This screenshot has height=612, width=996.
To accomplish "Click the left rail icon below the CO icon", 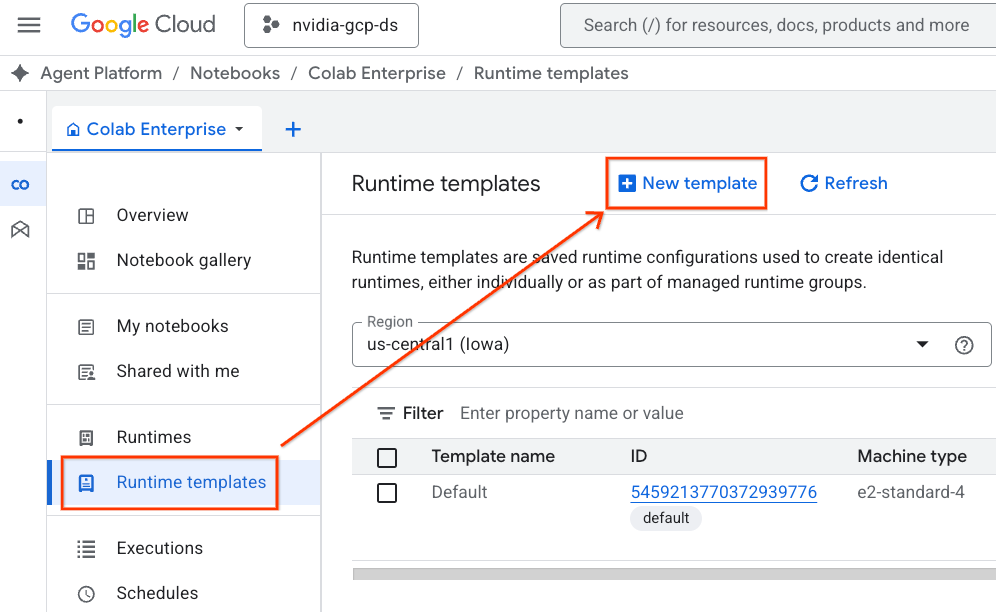I will tap(20, 229).
